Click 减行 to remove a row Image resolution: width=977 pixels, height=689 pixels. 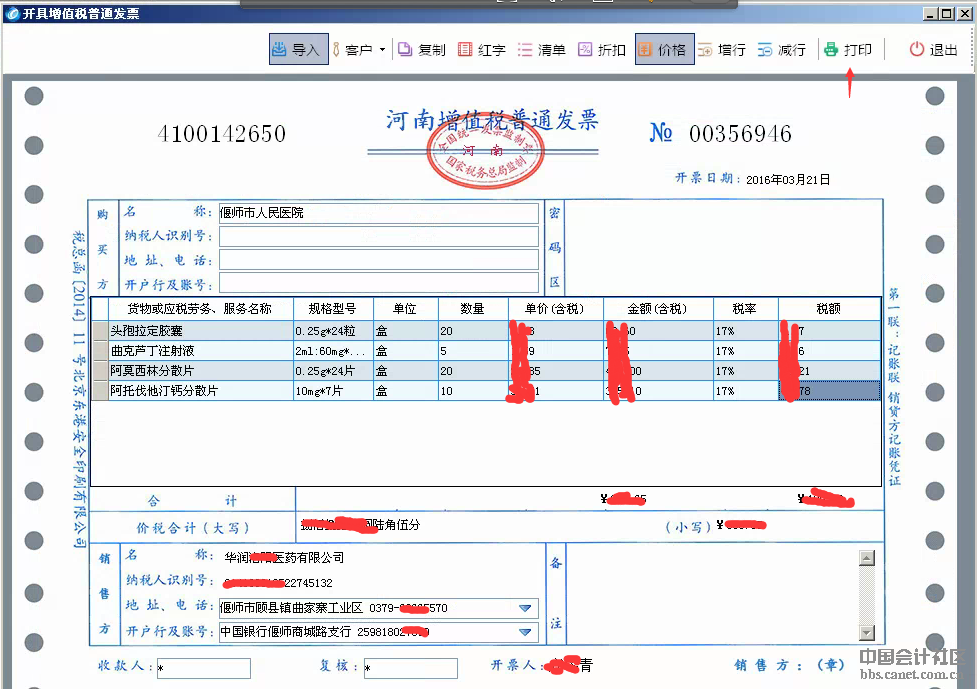coord(781,50)
